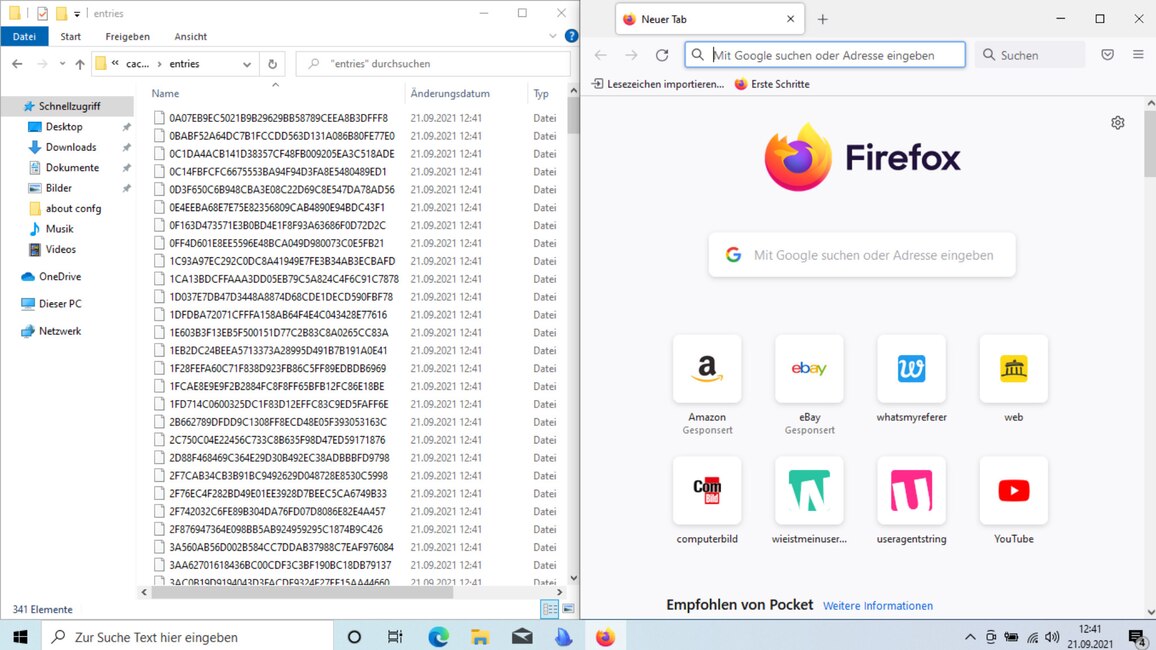Open the address bar history dropdown in Explorer
This screenshot has height=650, width=1156.
247,63
